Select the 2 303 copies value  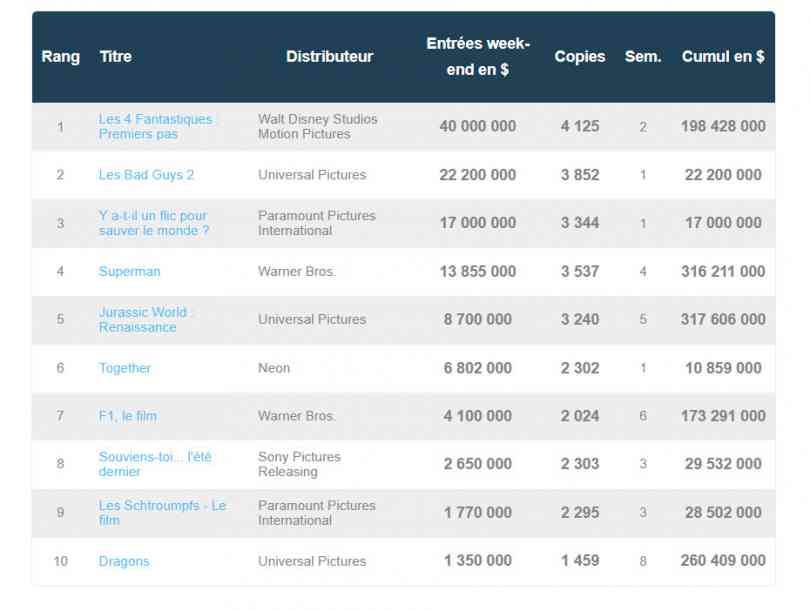[x=580, y=464]
